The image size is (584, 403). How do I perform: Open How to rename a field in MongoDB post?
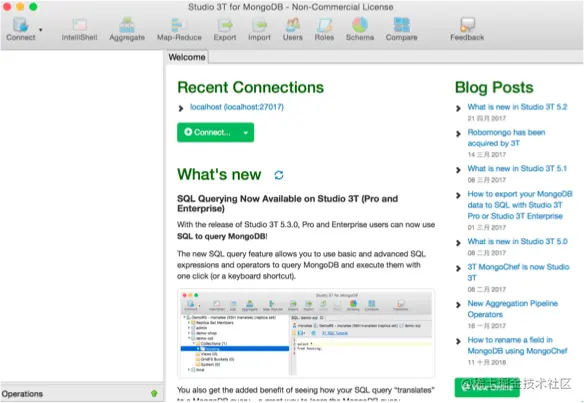tap(517, 345)
